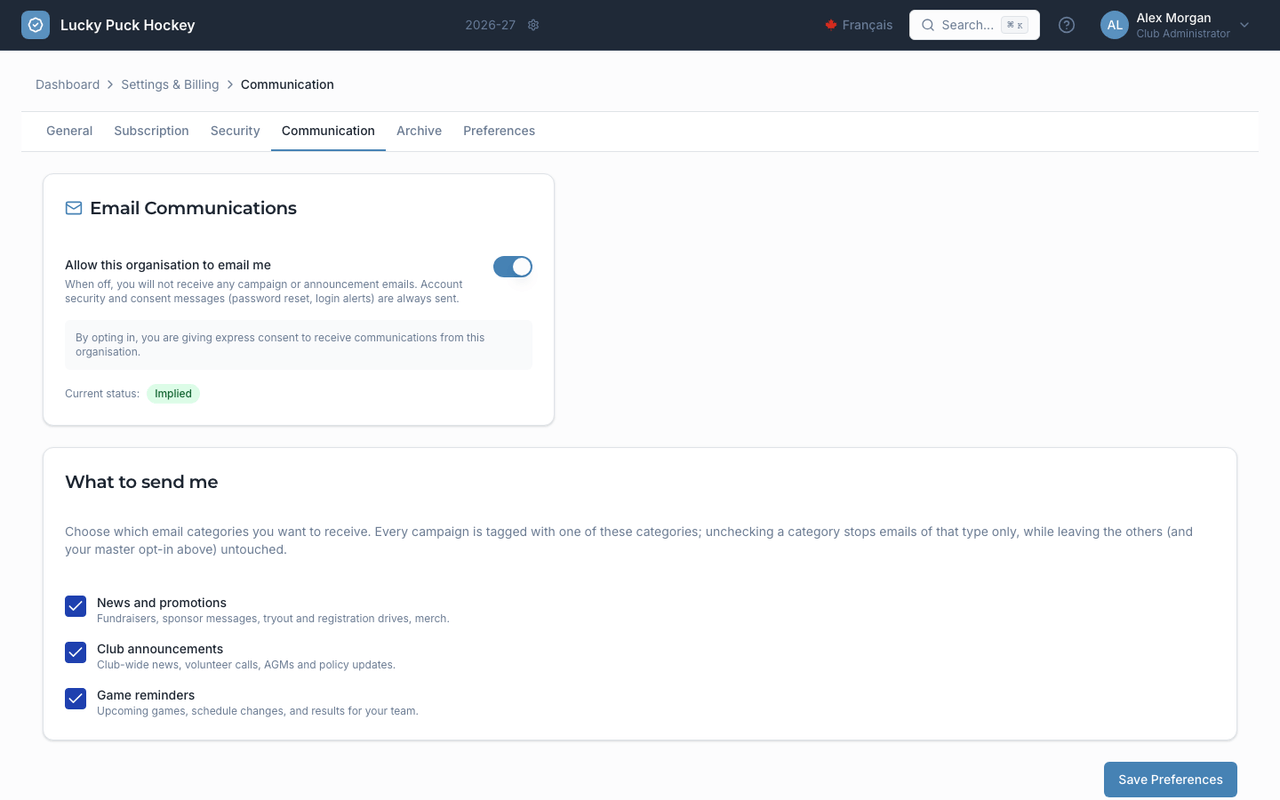This screenshot has height=800, width=1280.
Task: Switch to the Preferences tab
Action: point(499,131)
